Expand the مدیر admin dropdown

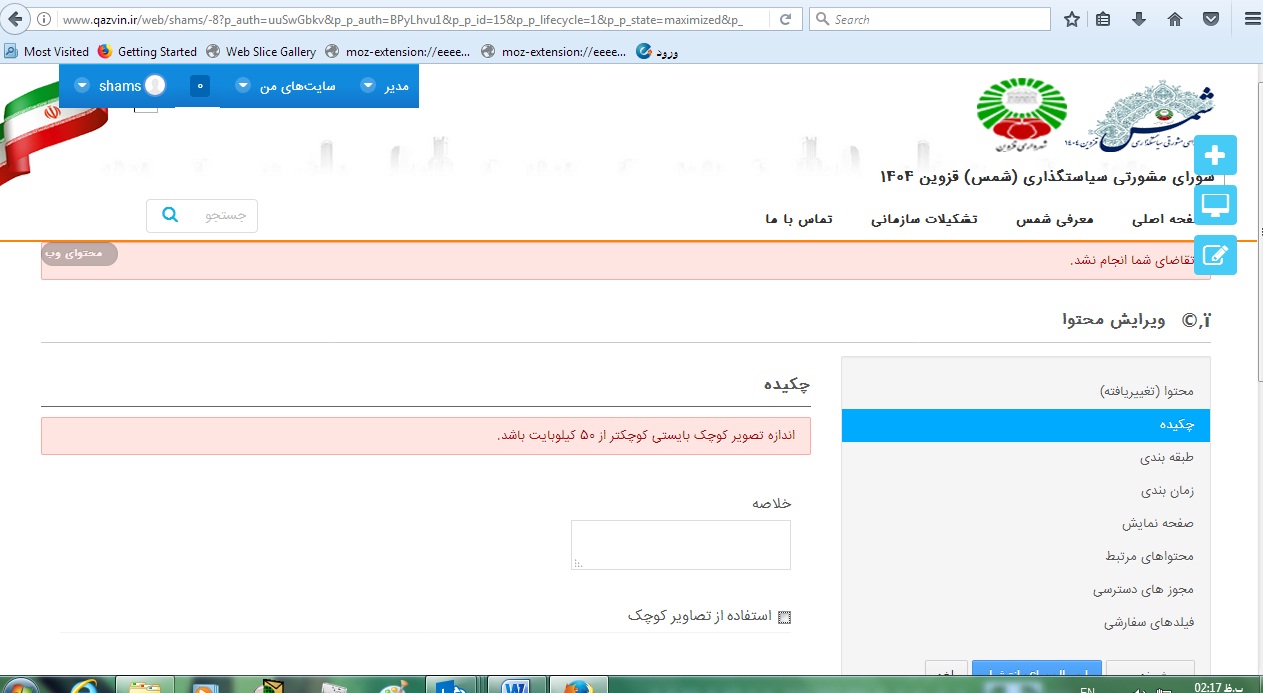click(385, 86)
